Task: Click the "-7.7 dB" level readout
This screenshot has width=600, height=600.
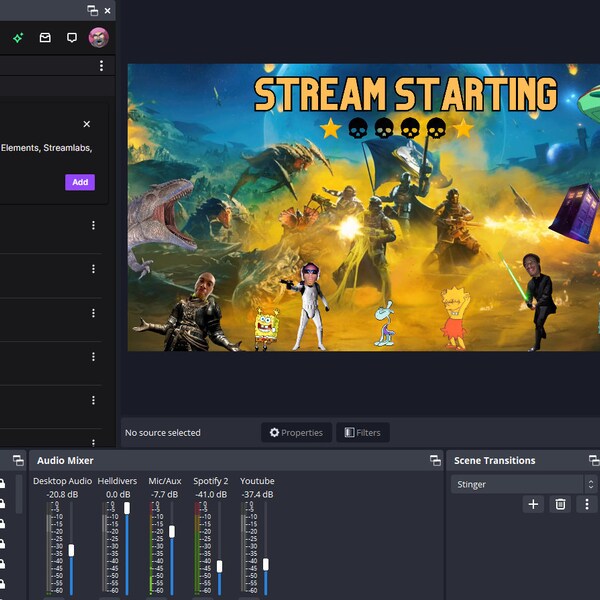Action: pos(165,494)
